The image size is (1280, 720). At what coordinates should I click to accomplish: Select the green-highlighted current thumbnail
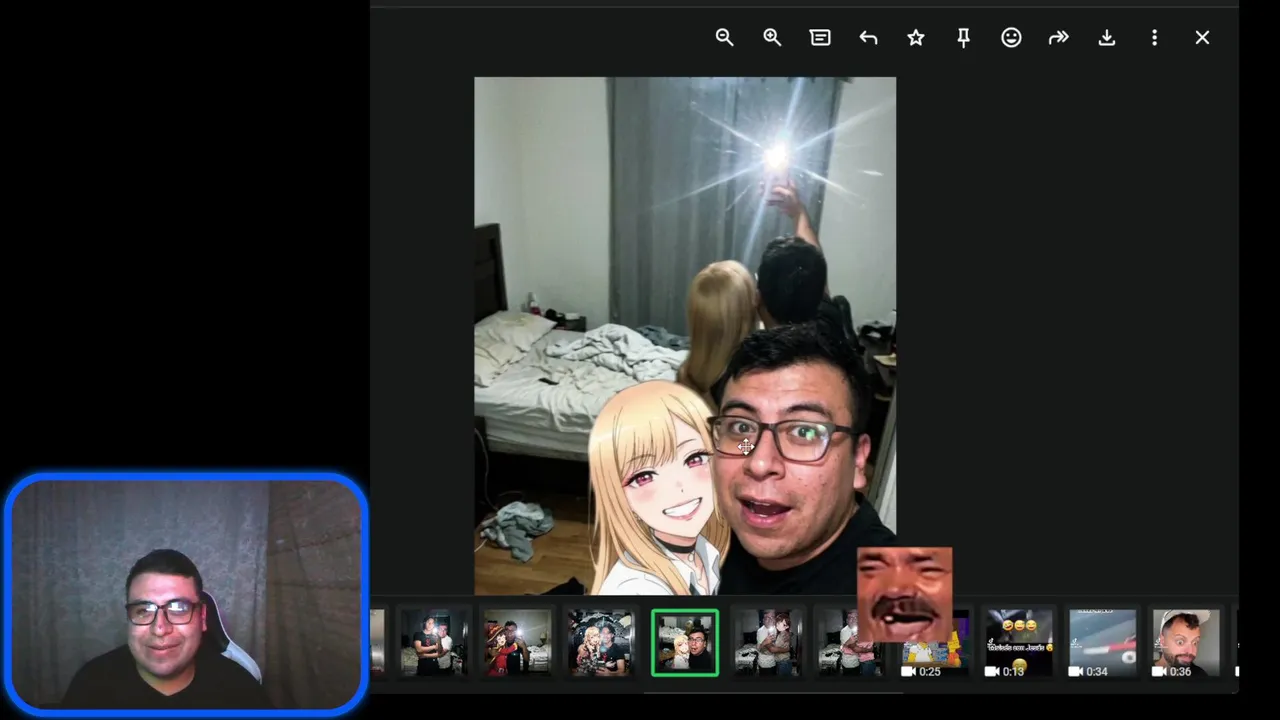(685, 642)
